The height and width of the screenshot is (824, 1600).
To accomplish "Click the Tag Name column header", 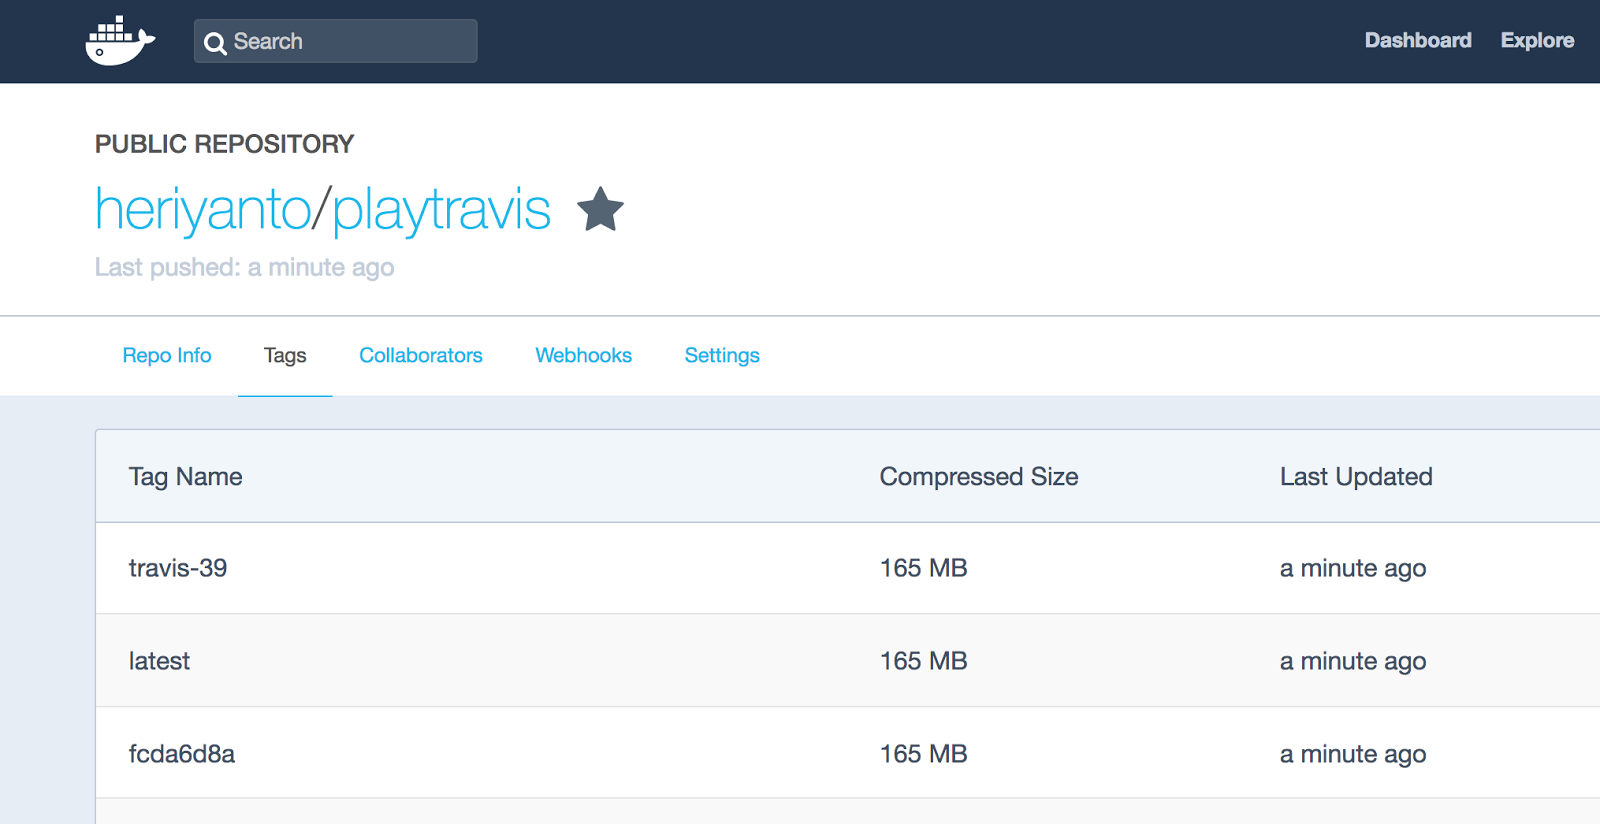I will (186, 477).
